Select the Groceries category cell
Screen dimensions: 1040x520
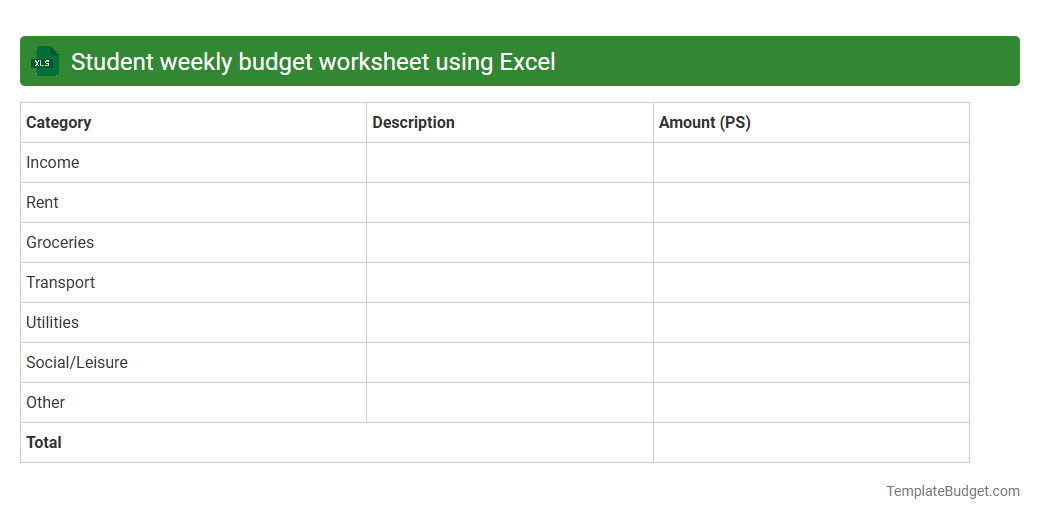click(x=194, y=243)
